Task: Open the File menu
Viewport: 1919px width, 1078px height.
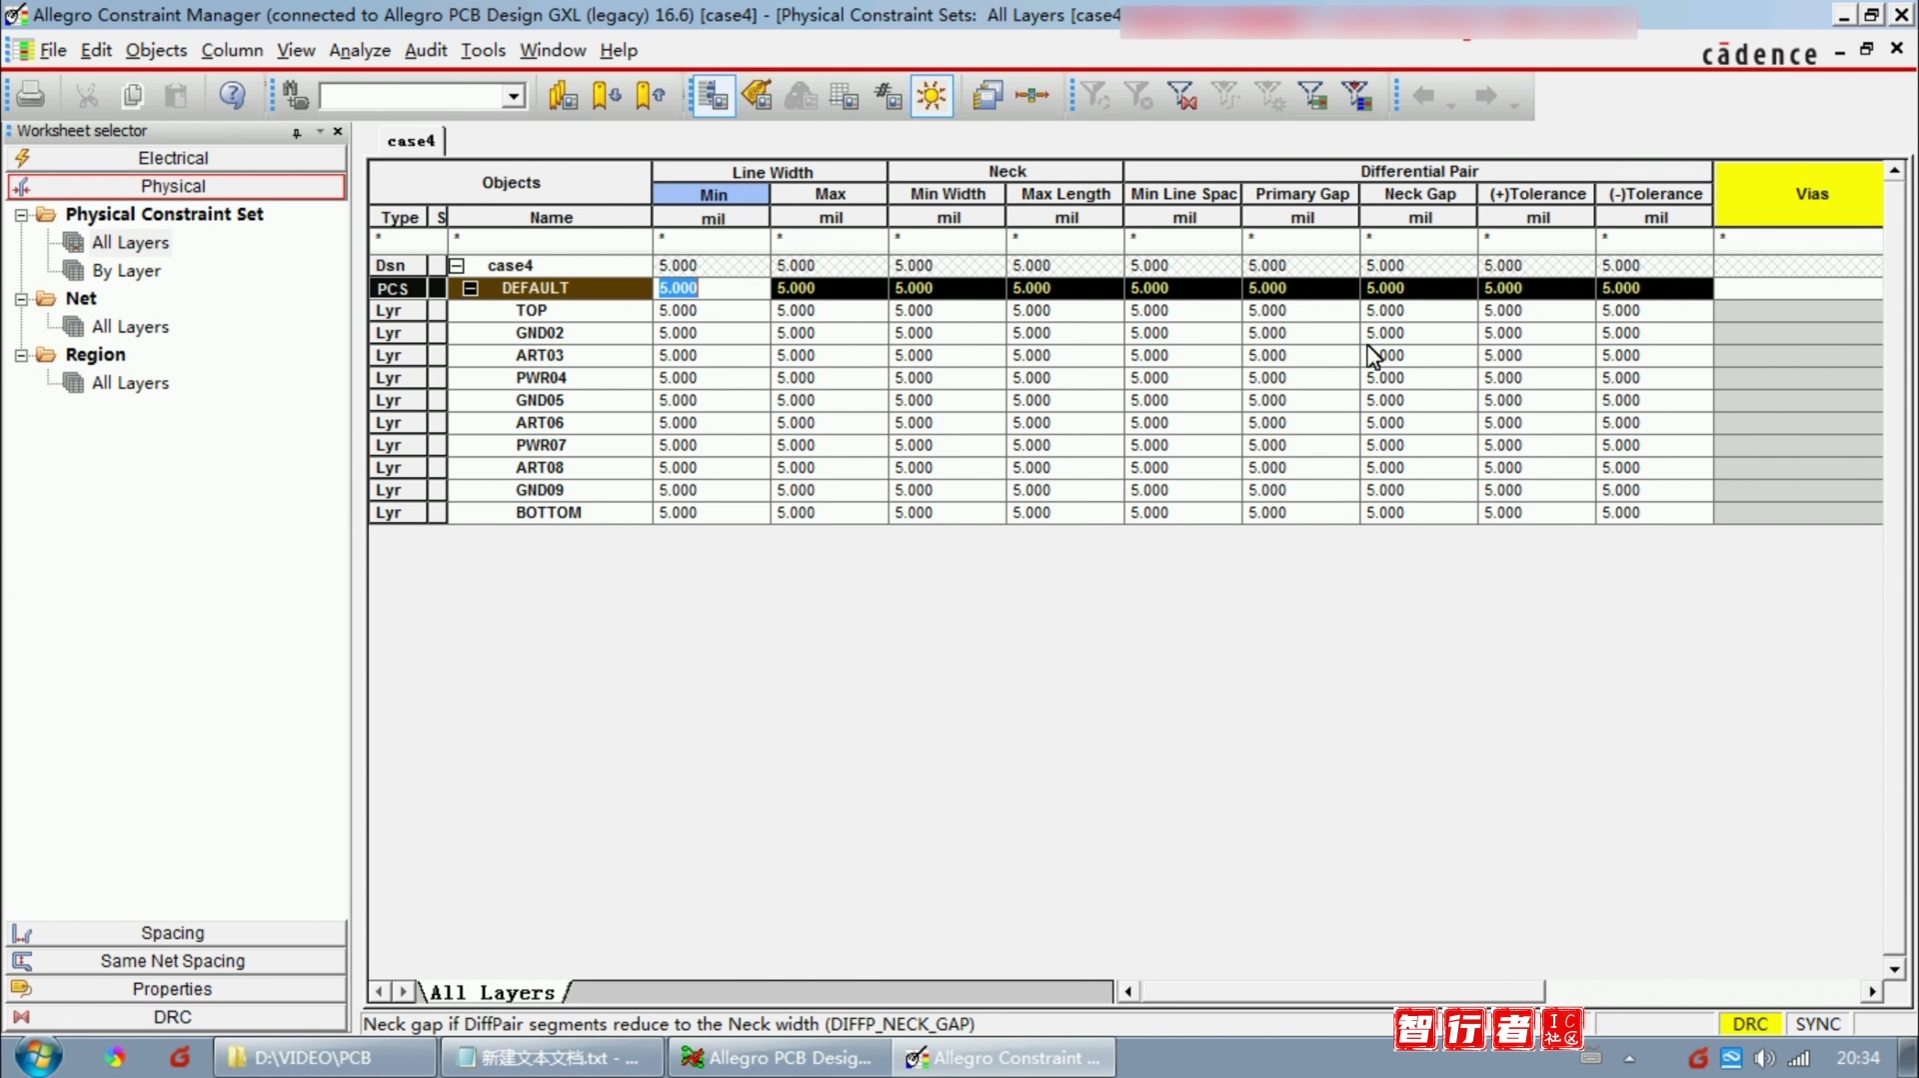Action: [53, 50]
